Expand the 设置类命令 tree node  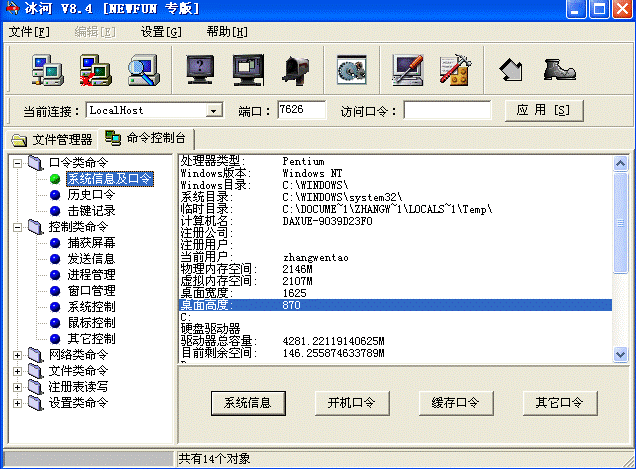17,403
